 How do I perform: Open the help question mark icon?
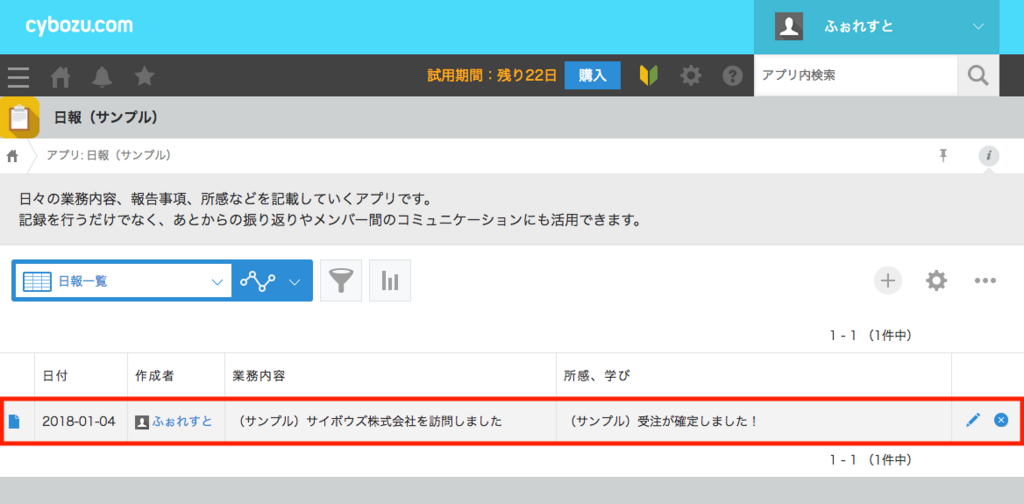coord(732,76)
